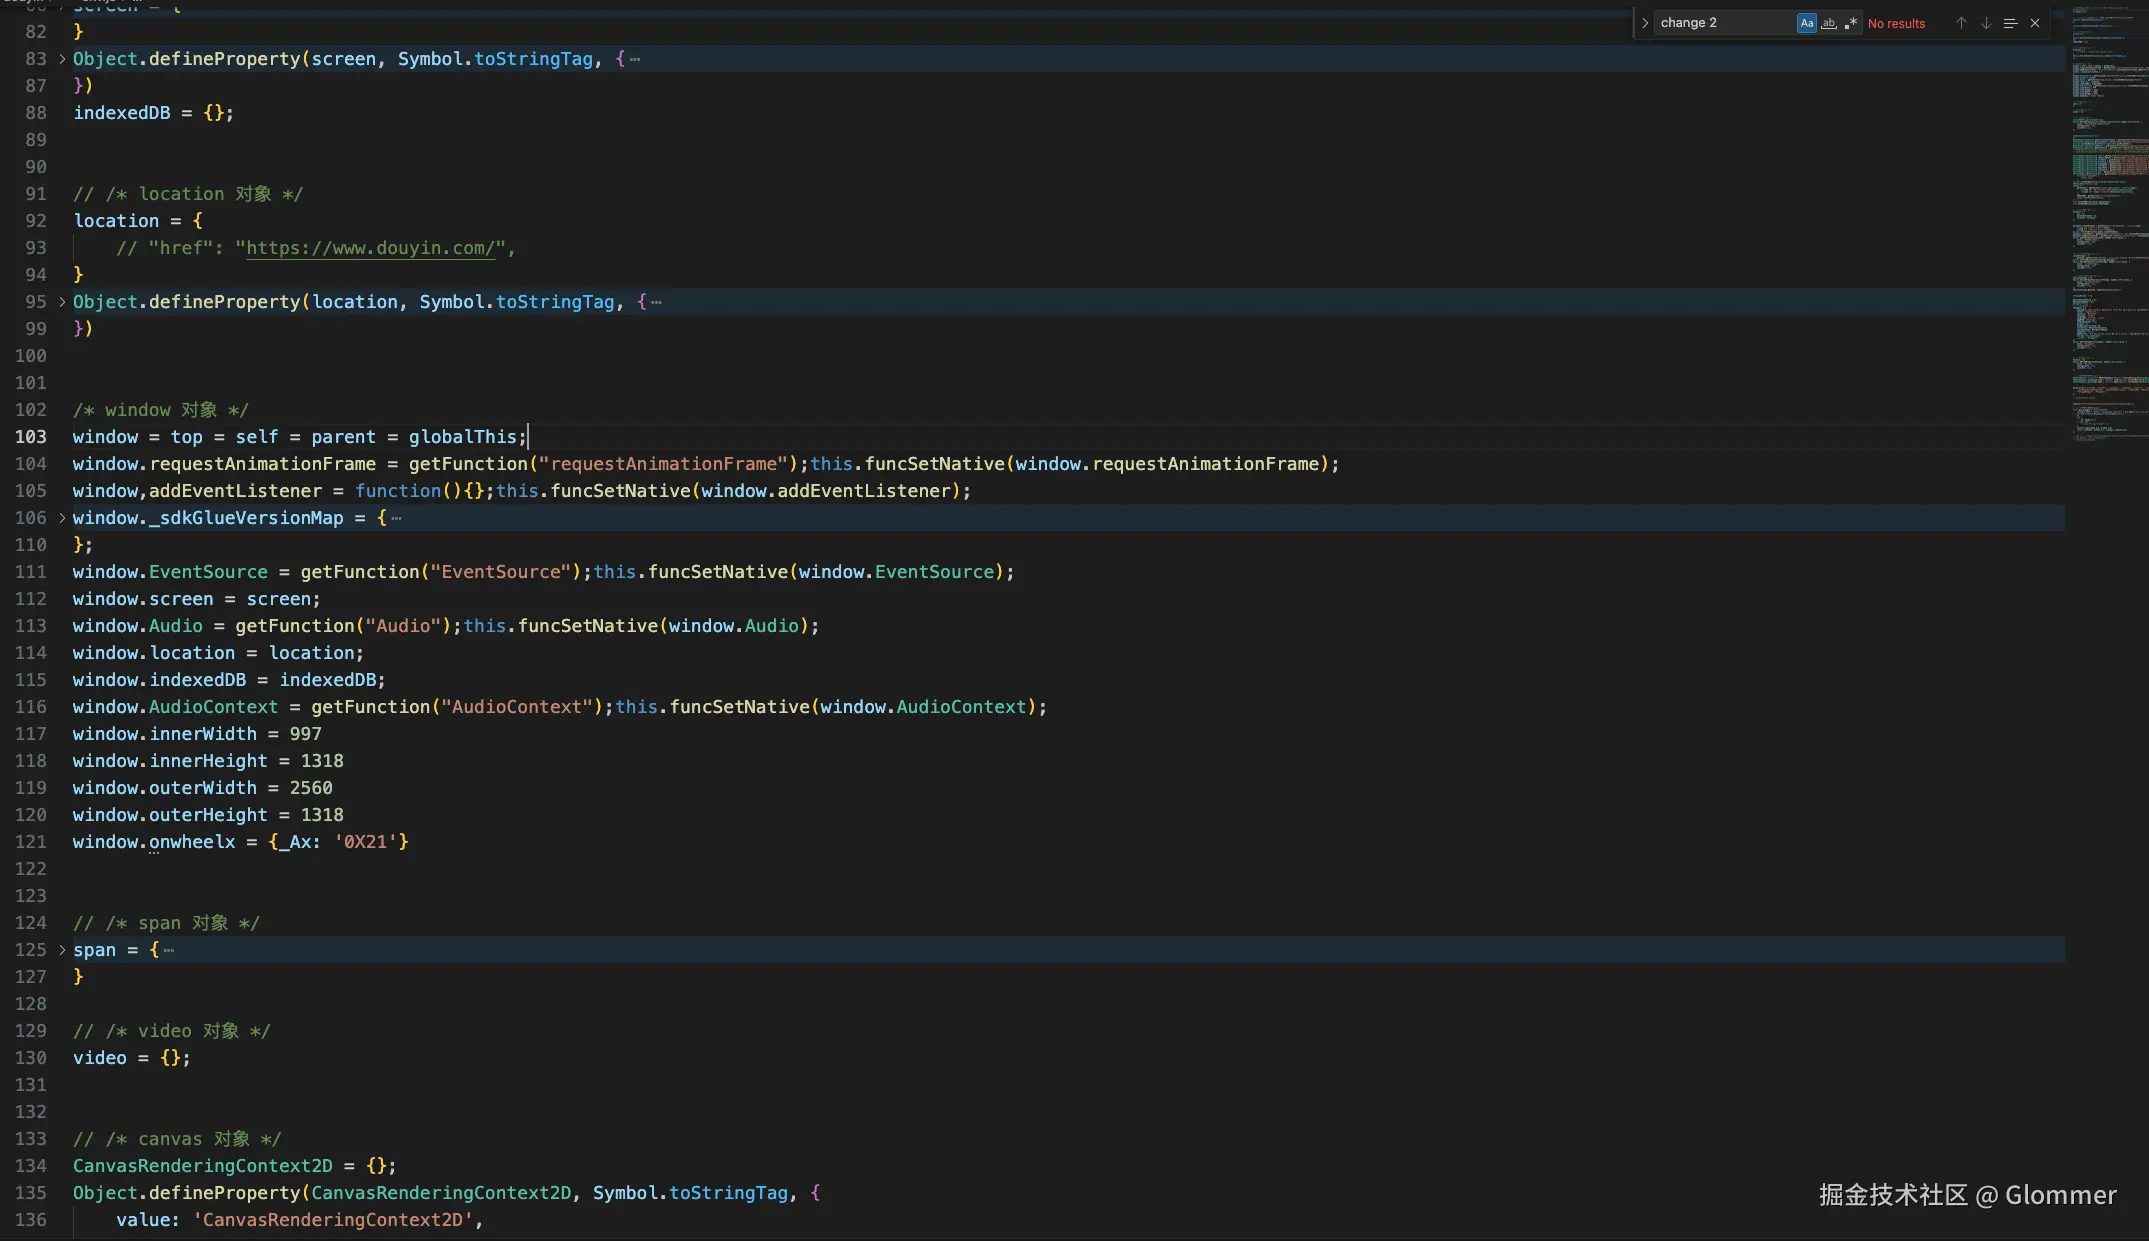Toggle Match Whole Word option
2149x1241 pixels.
(x=1828, y=23)
